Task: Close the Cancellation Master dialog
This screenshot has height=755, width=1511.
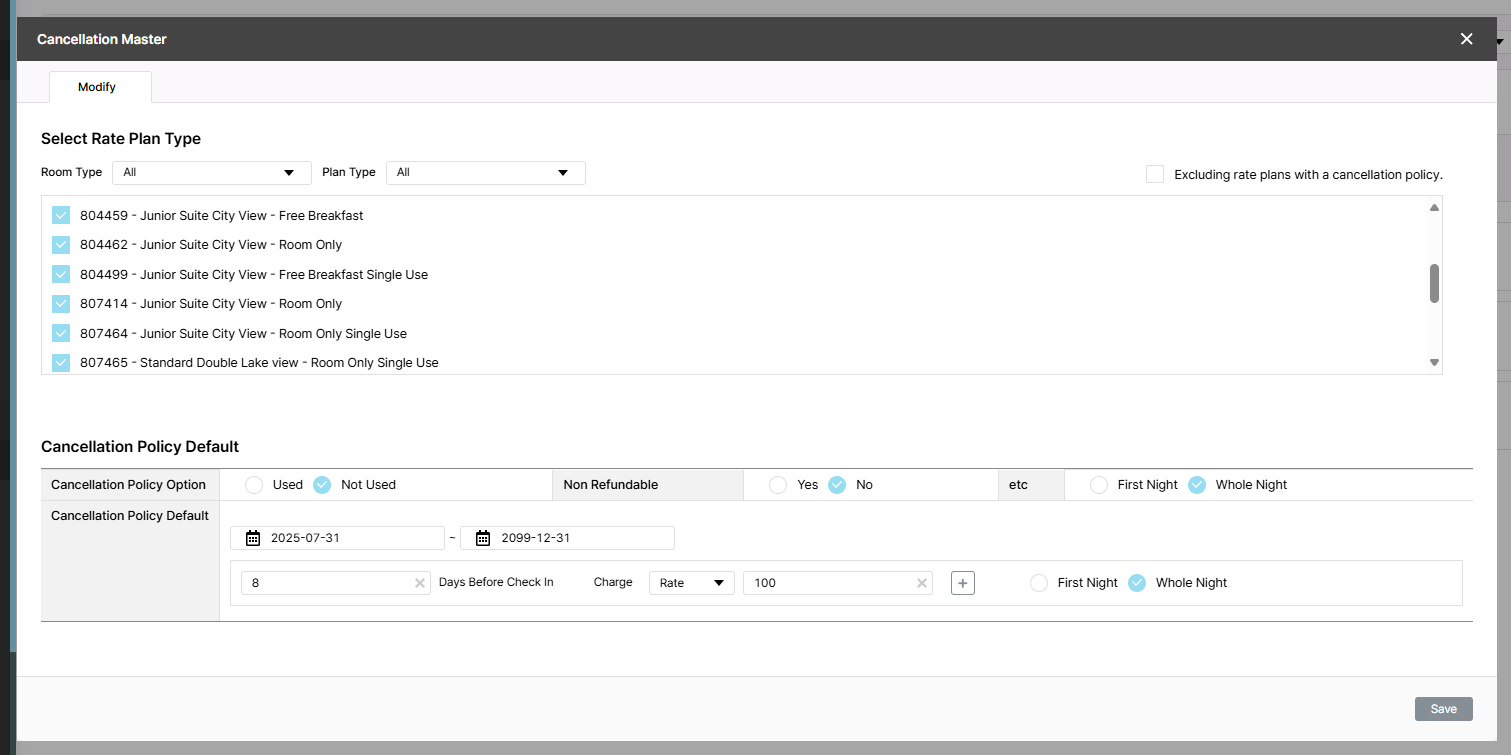Action: click(x=1466, y=39)
